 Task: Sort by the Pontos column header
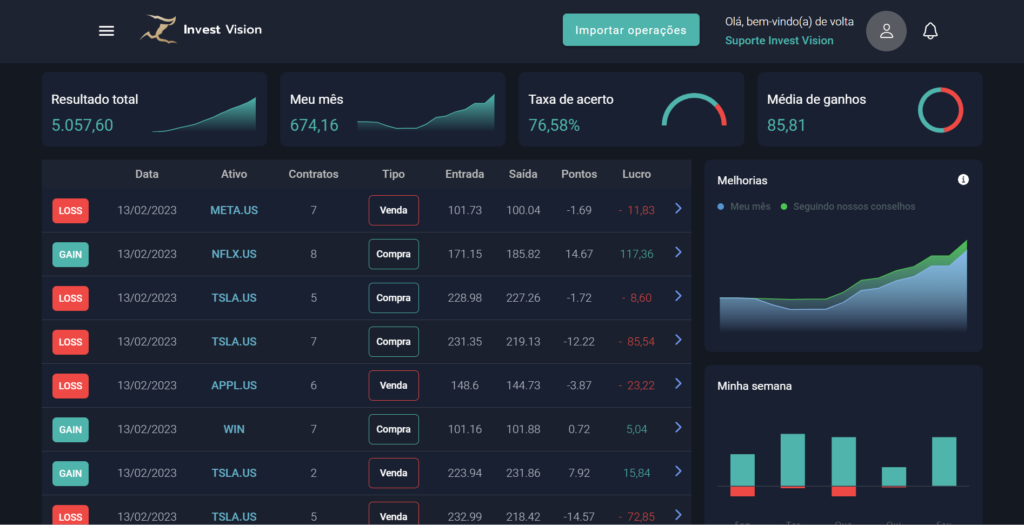579,174
